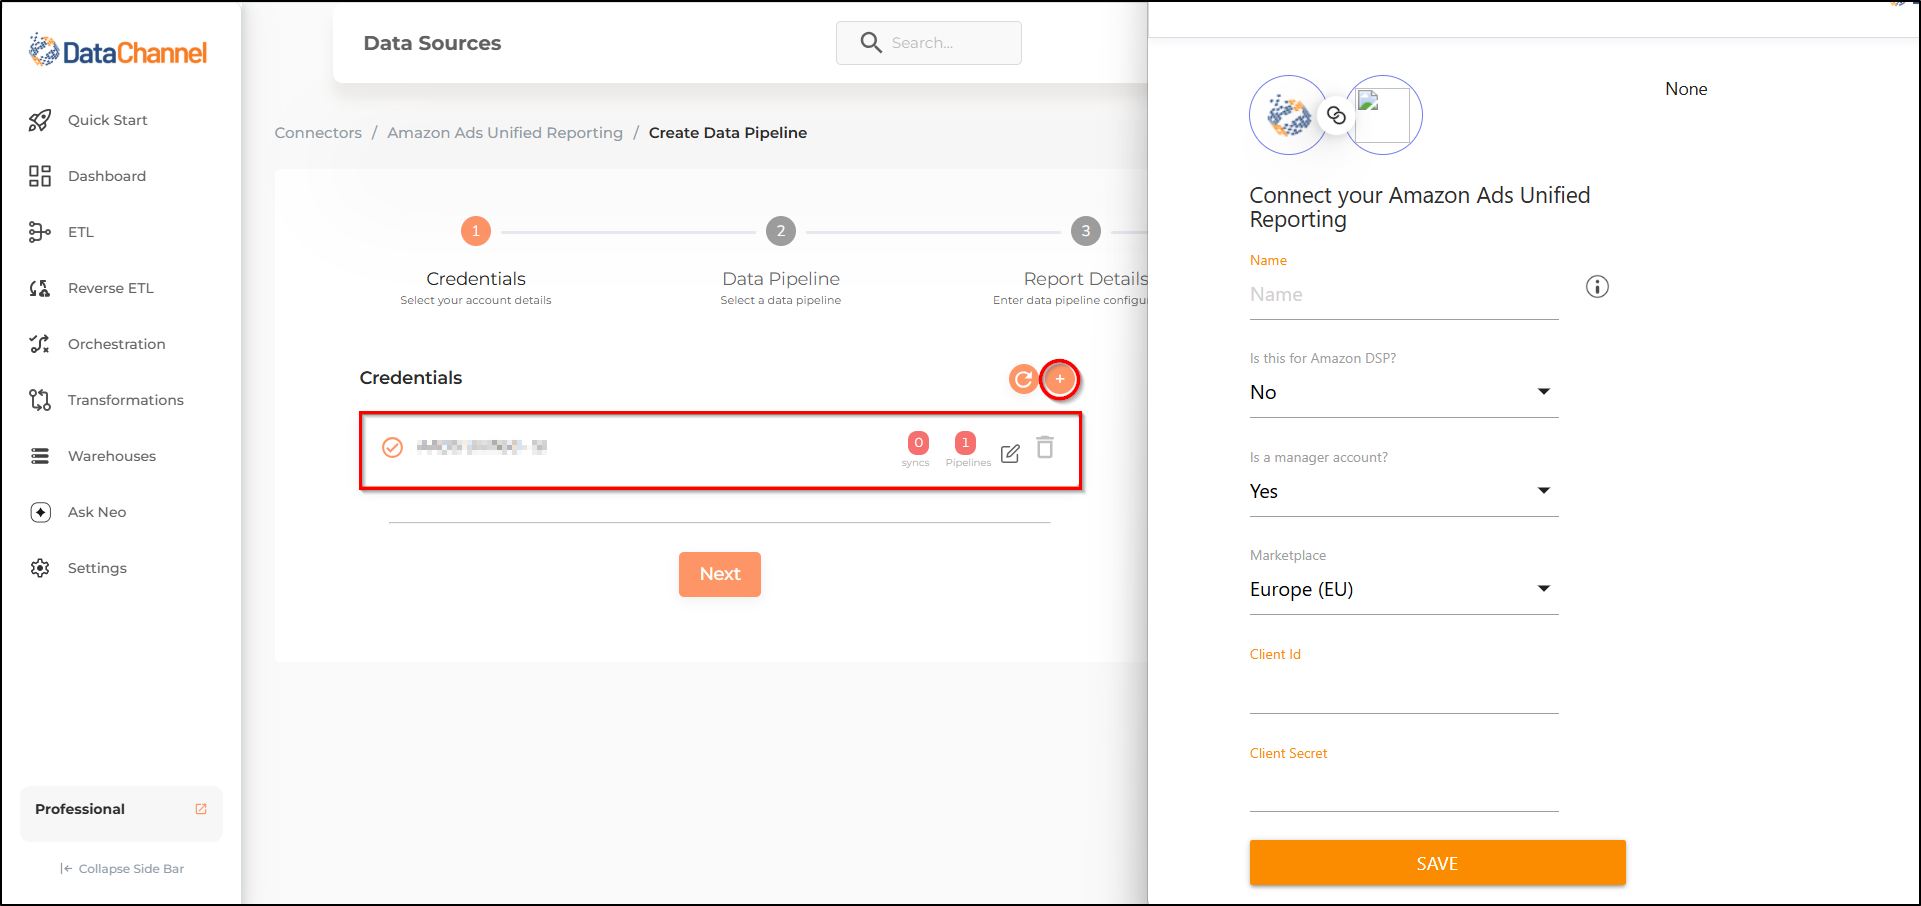Show info tooltip beside Name field
Screen dimensions: 1921x906
coord(1597,287)
